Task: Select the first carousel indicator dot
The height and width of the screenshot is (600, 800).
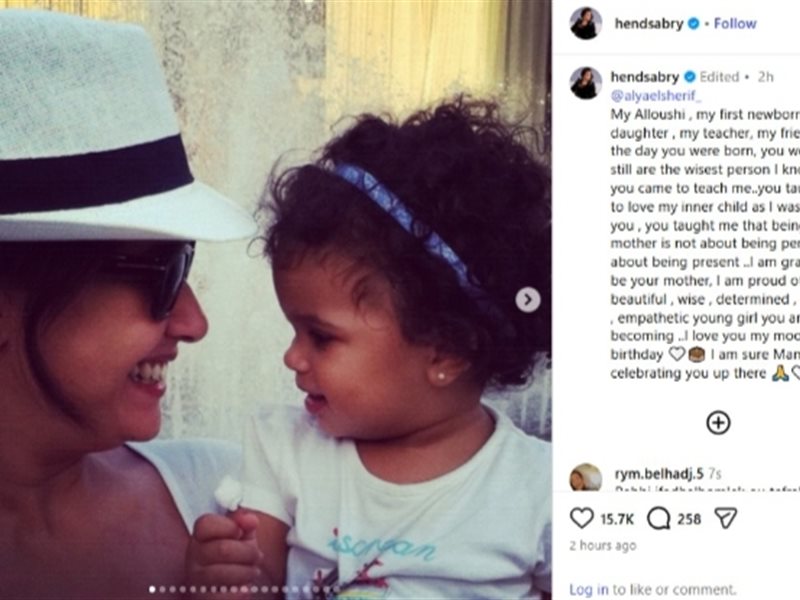Action: point(152,589)
